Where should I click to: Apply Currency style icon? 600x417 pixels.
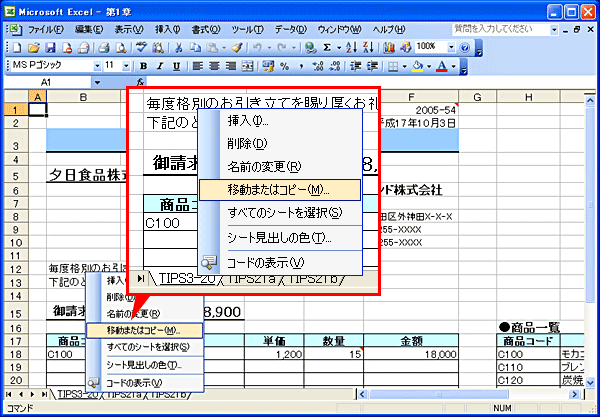tap(267, 67)
